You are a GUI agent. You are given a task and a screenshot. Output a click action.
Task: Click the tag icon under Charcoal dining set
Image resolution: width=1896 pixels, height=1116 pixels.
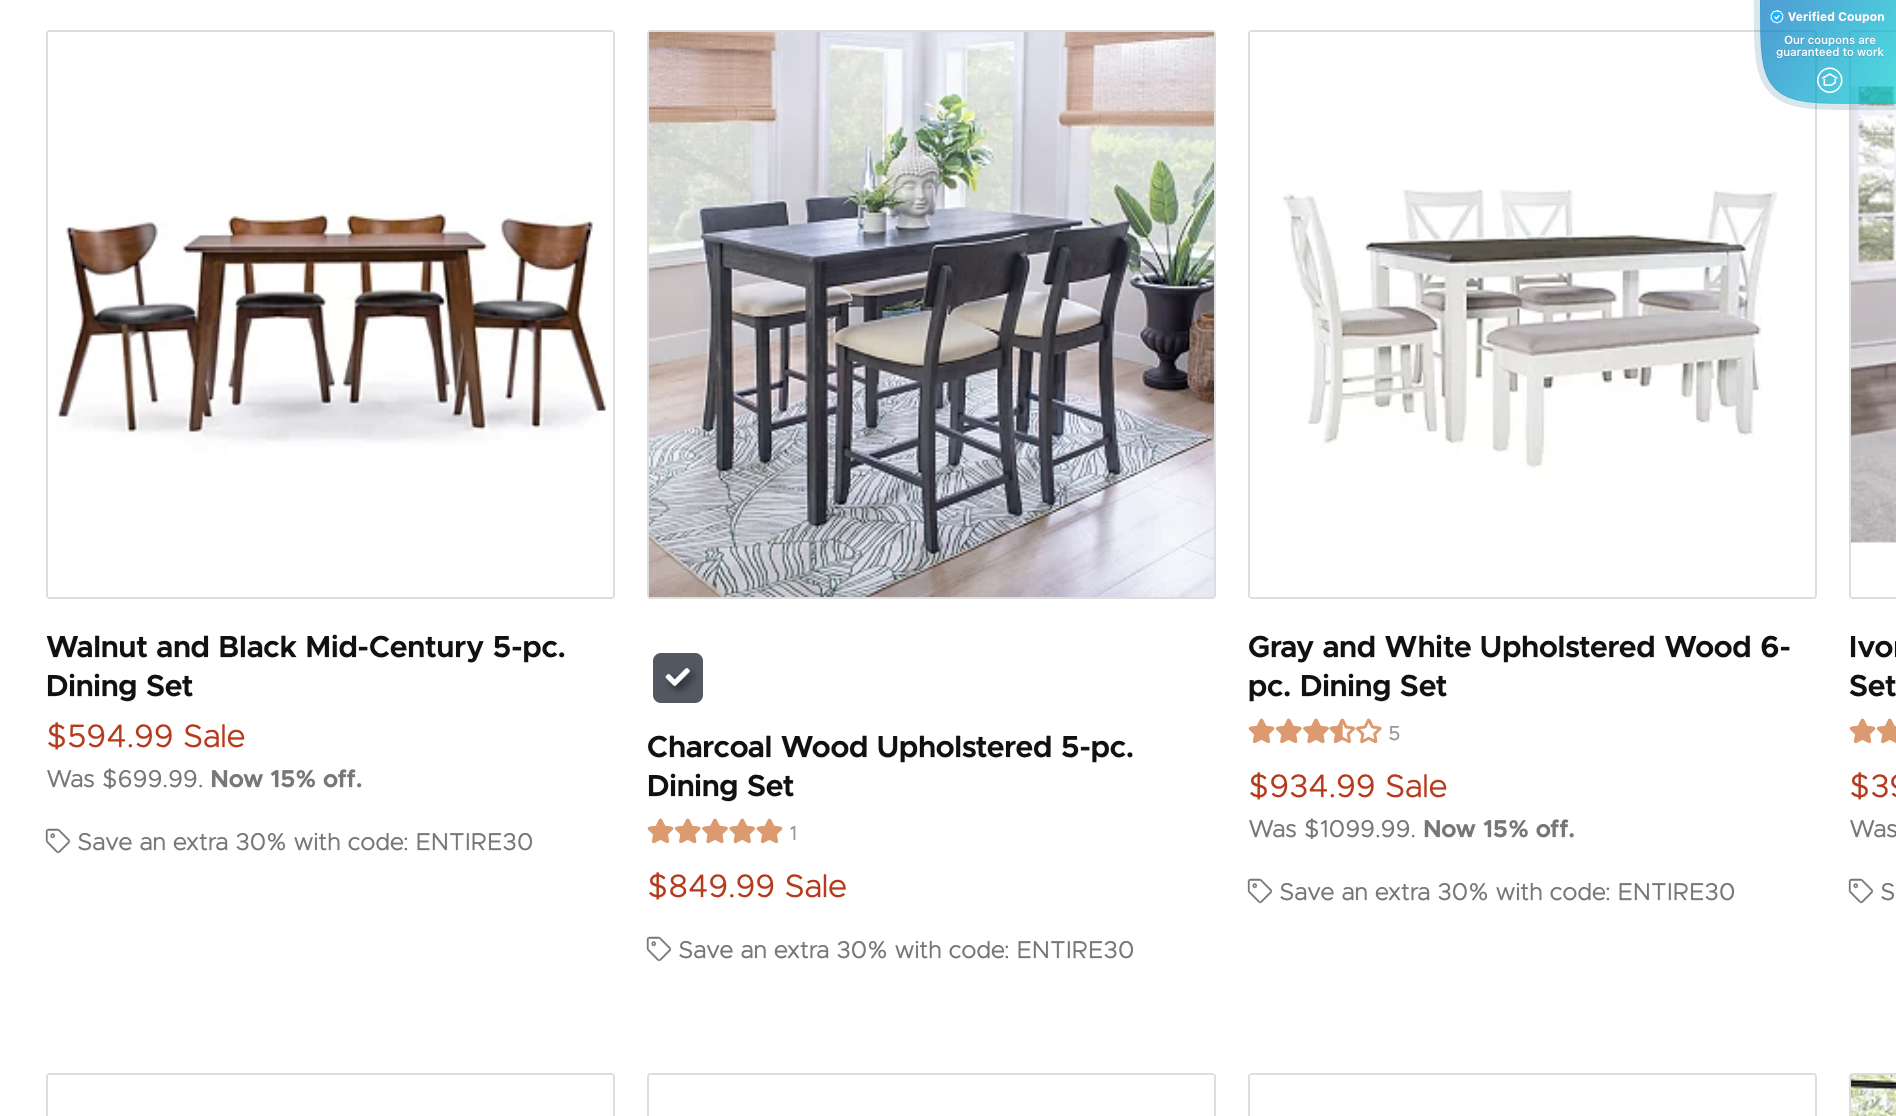[658, 949]
